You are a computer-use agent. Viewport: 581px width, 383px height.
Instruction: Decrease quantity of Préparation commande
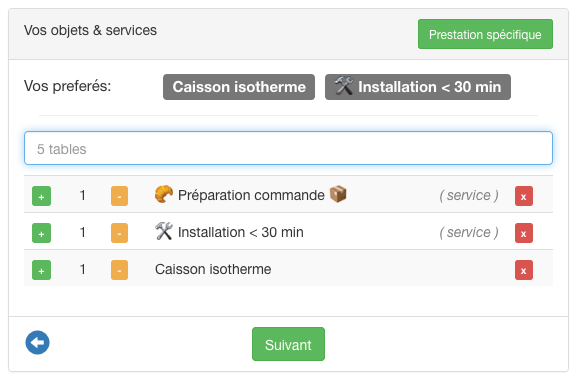(x=119, y=196)
